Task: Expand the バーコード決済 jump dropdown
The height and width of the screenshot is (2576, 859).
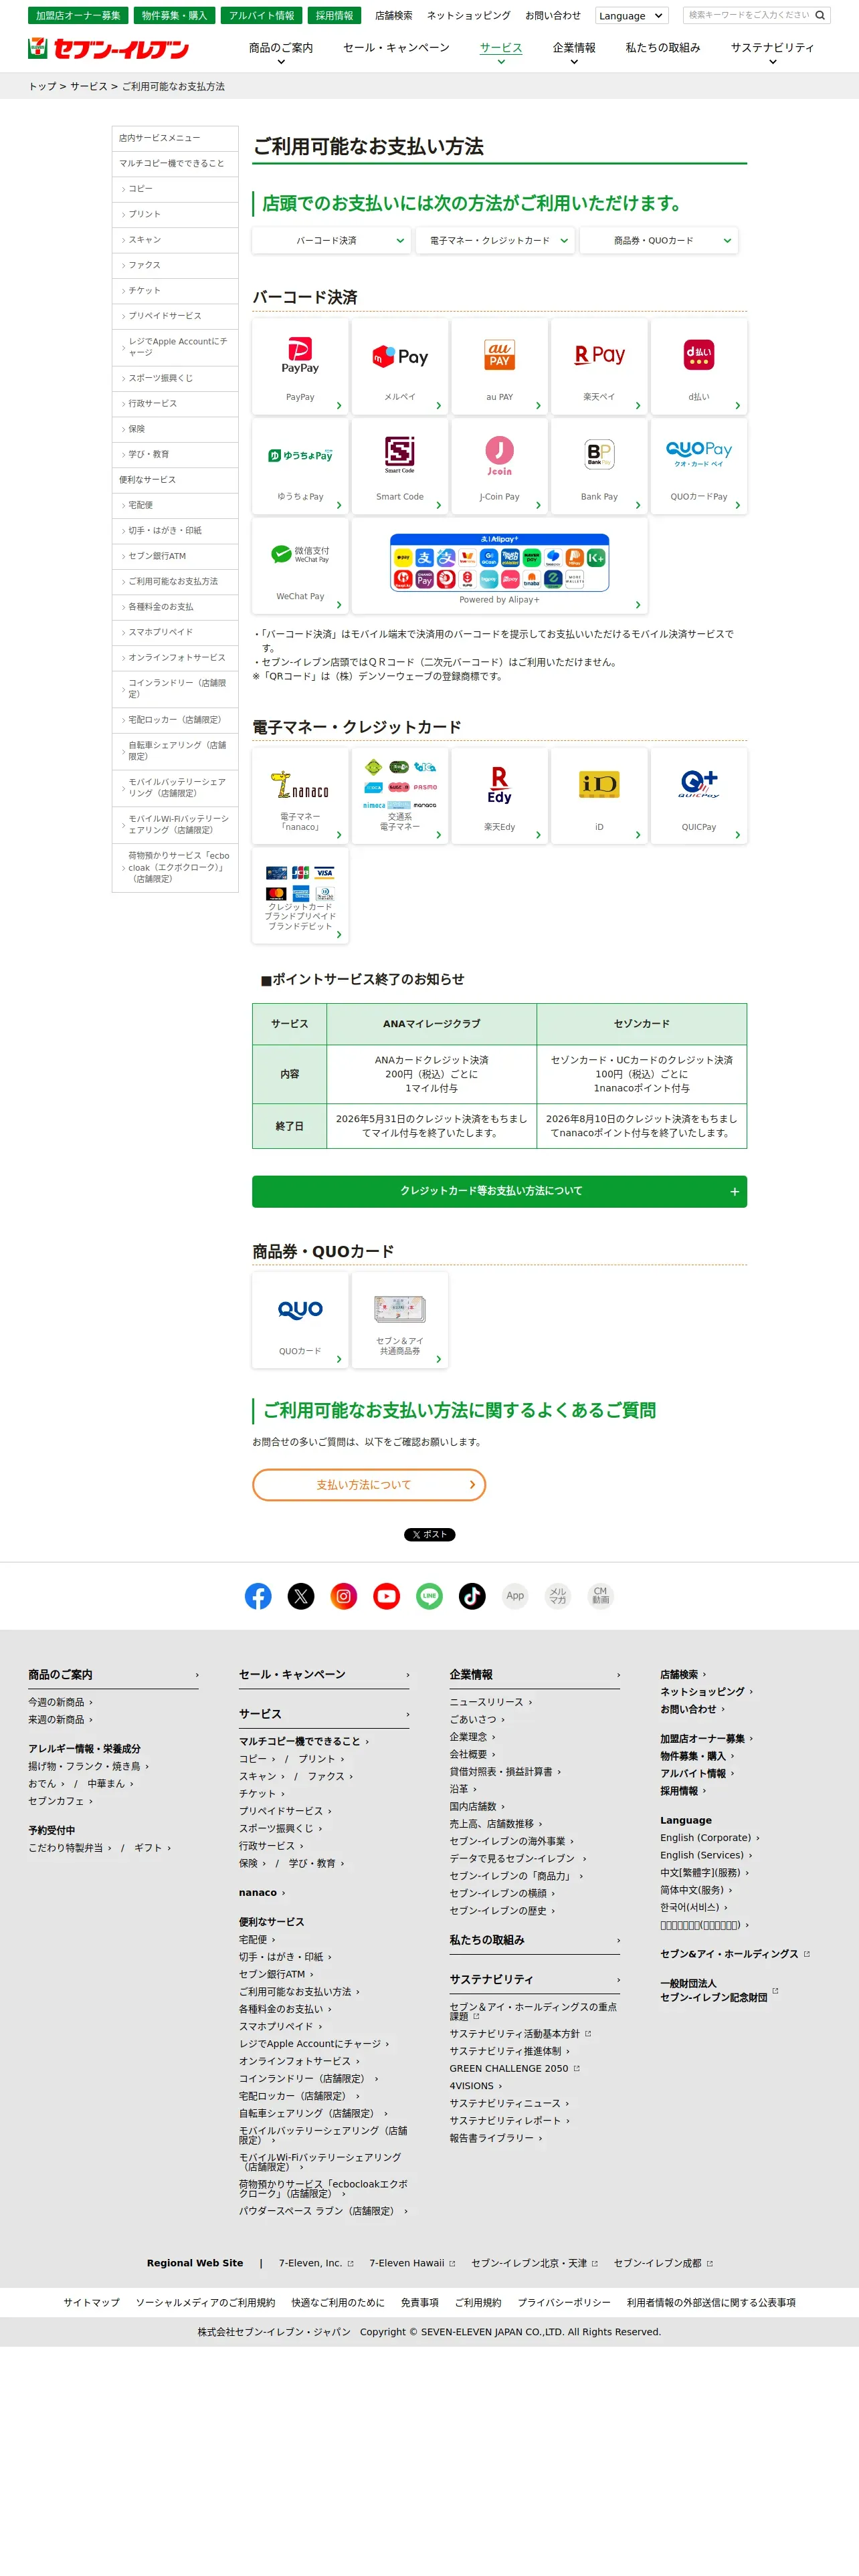Action: (x=332, y=241)
